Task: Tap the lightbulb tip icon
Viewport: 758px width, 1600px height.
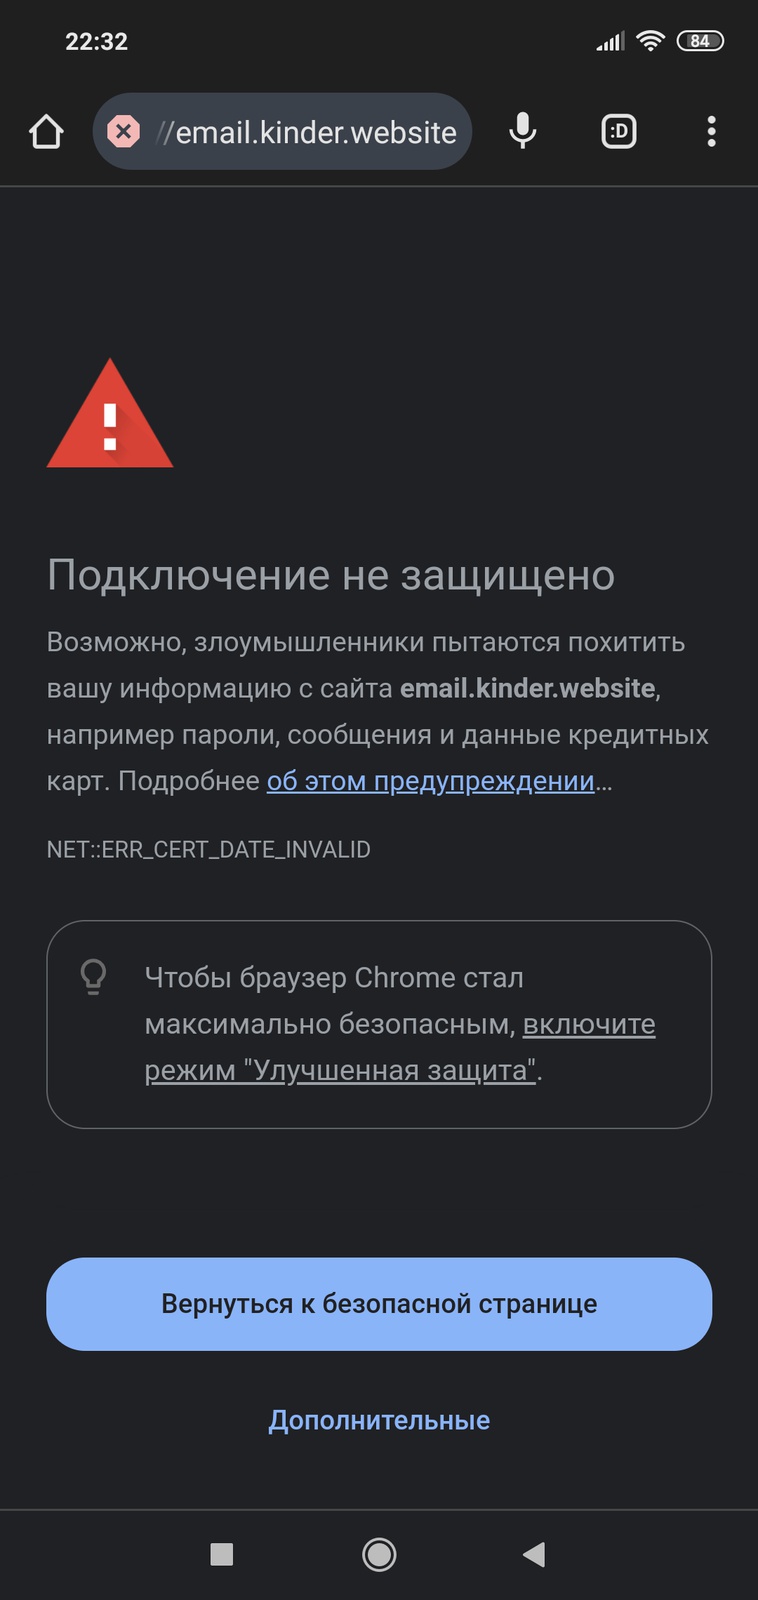Action: pyautogui.click(x=93, y=977)
